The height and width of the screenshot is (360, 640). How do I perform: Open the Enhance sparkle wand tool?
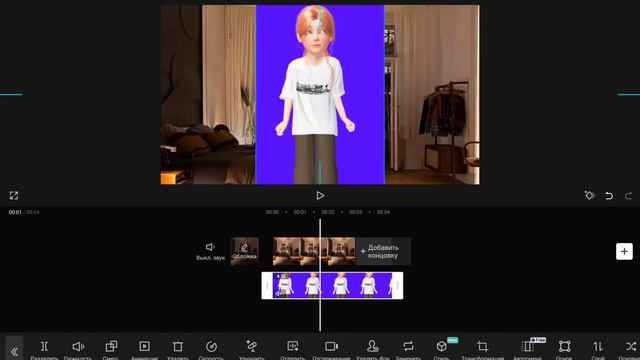coord(251,349)
